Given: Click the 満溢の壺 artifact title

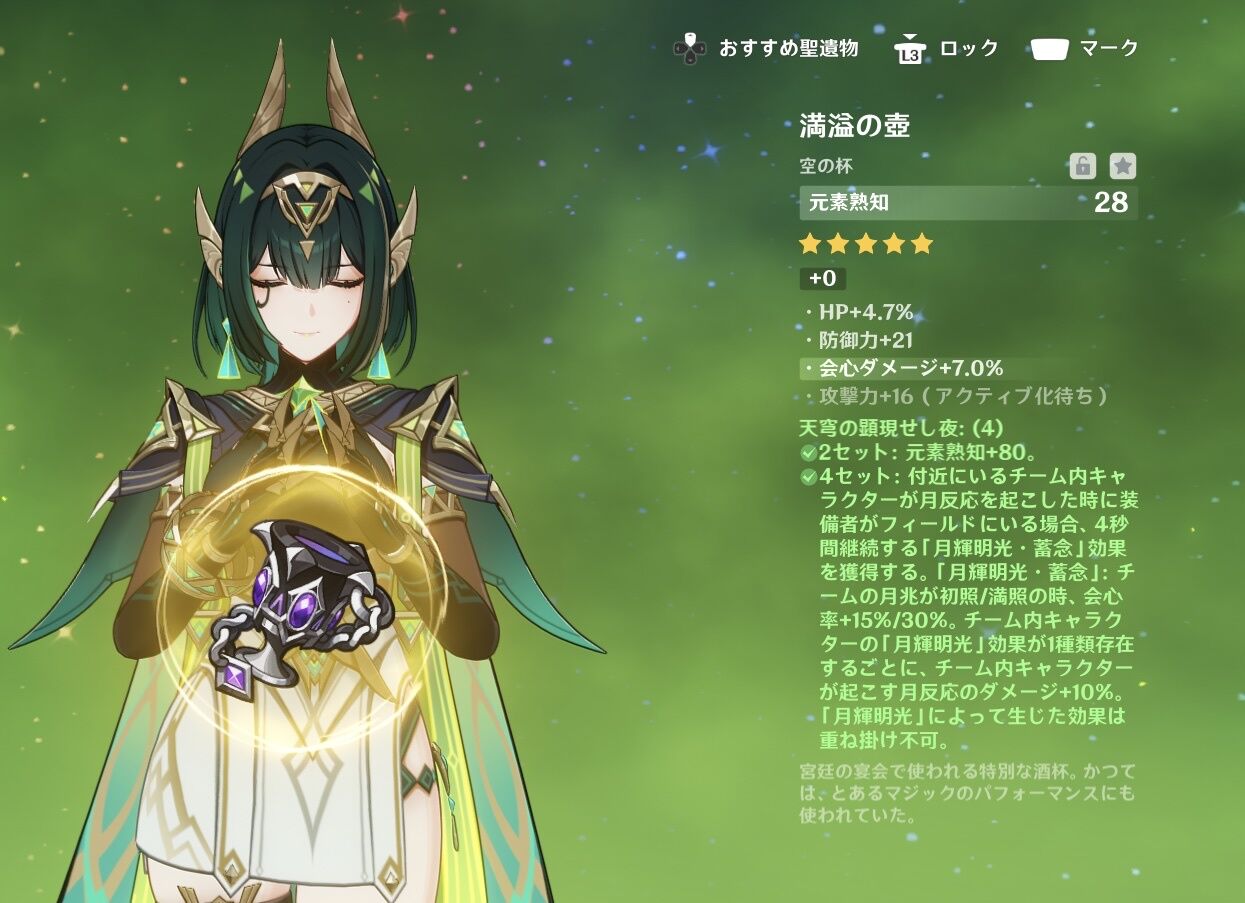Looking at the screenshot, I should tap(854, 125).
